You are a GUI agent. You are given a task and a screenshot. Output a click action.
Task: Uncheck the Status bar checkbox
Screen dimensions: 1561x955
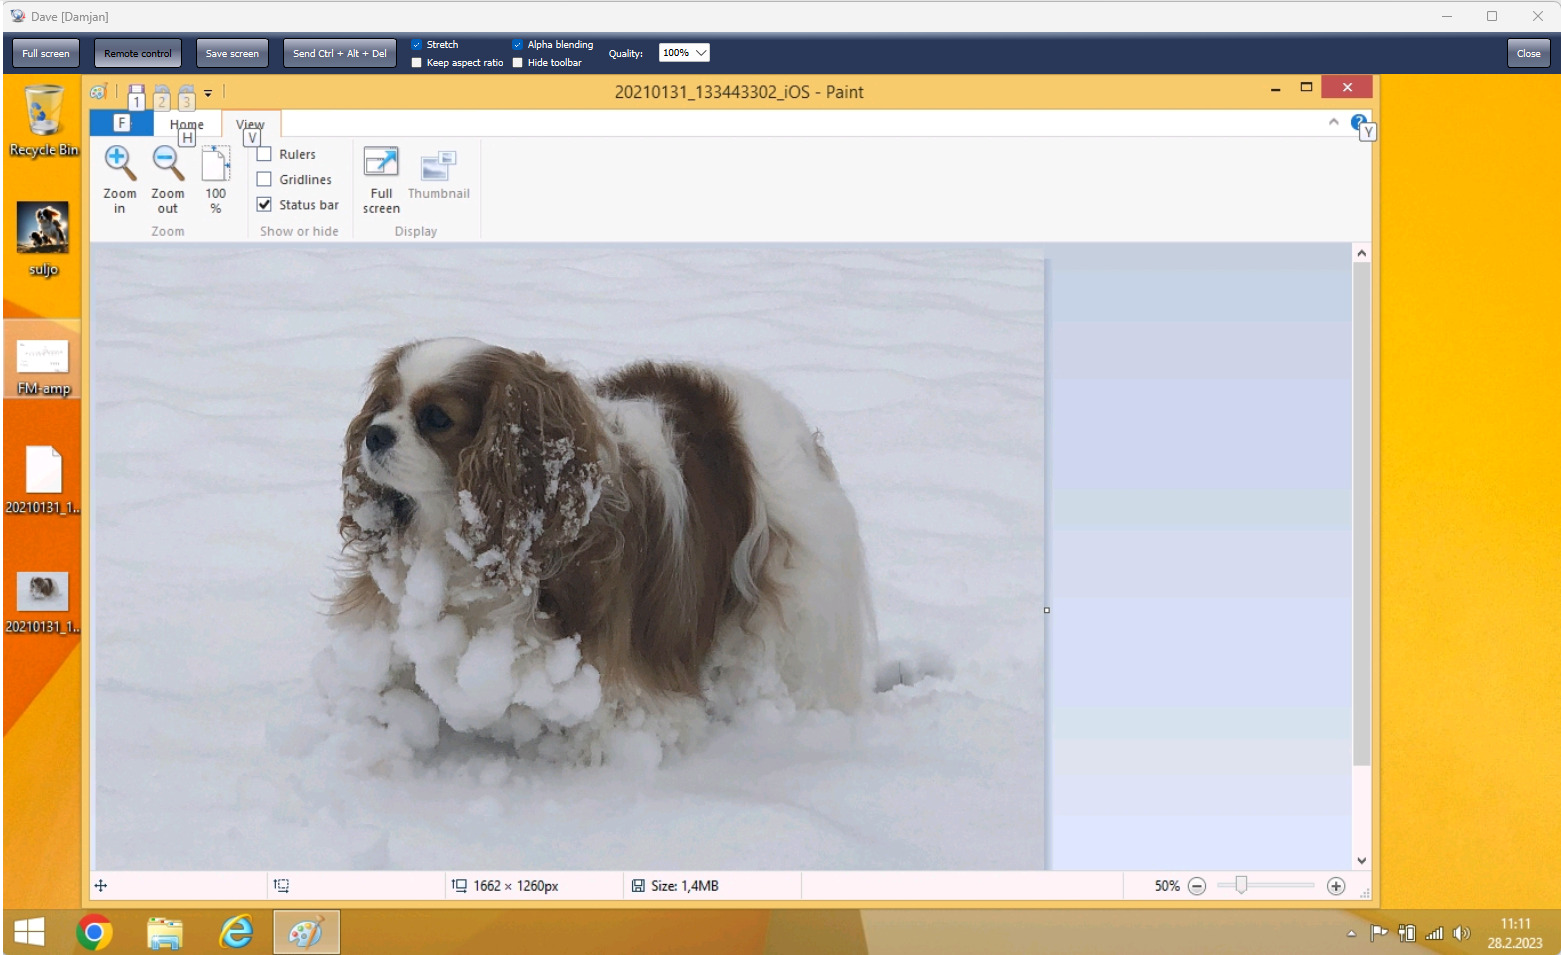click(x=265, y=205)
